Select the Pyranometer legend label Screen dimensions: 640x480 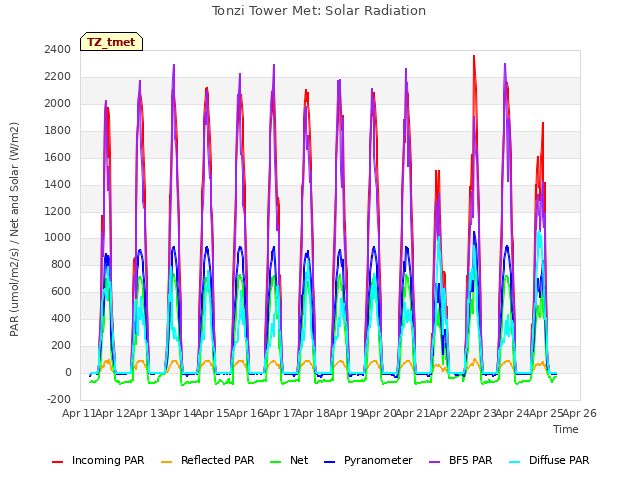click(378, 460)
